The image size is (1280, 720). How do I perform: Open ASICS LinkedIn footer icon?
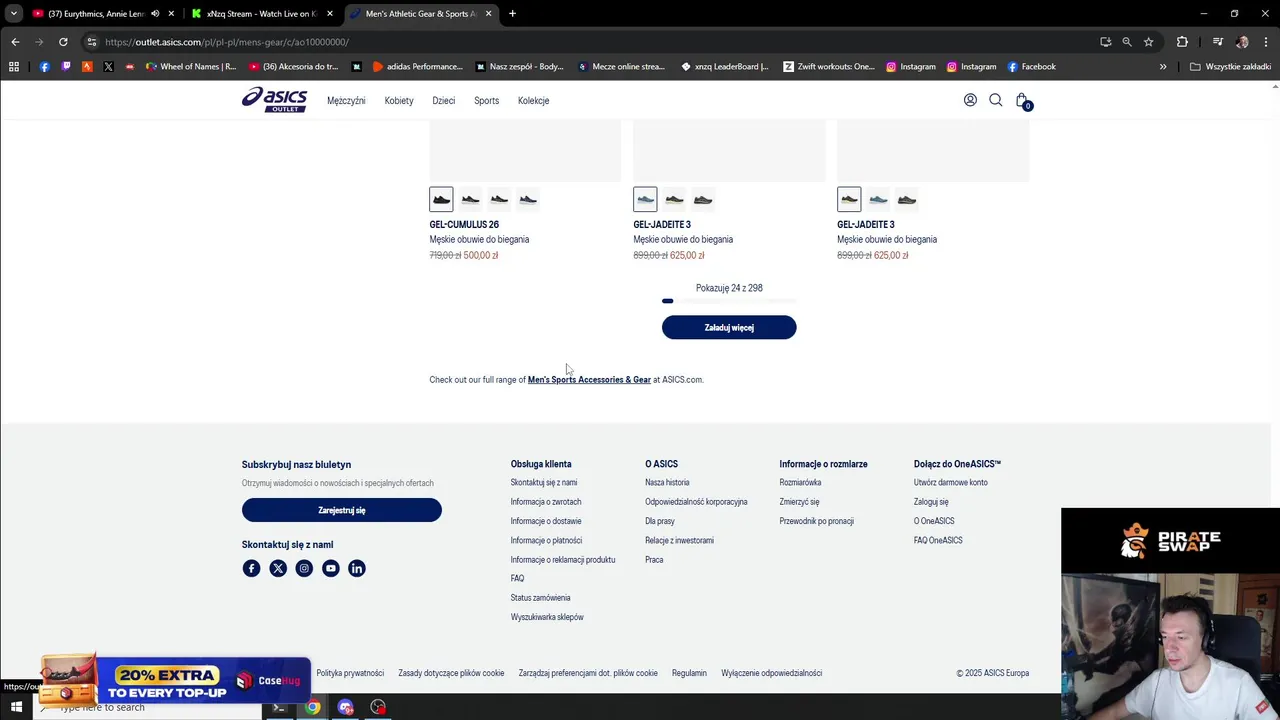click(x=356, y=568)
